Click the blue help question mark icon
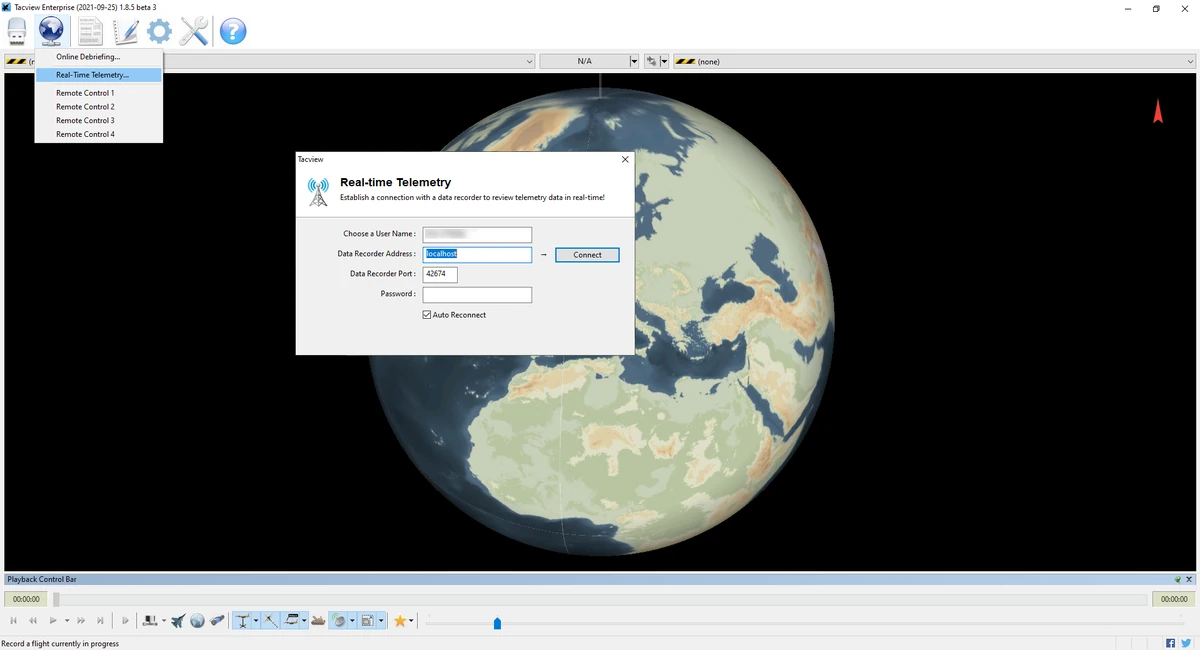 pos(232,32)
